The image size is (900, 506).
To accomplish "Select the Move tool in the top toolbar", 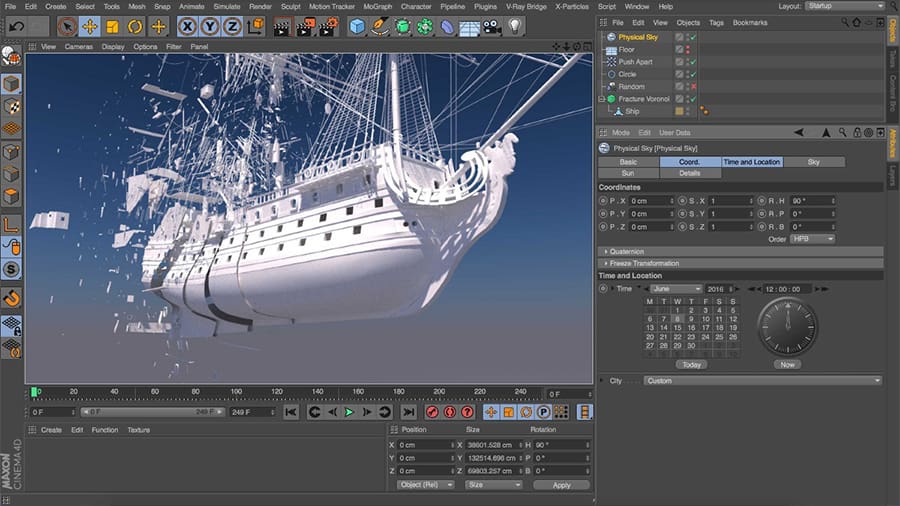I will 90,26.
